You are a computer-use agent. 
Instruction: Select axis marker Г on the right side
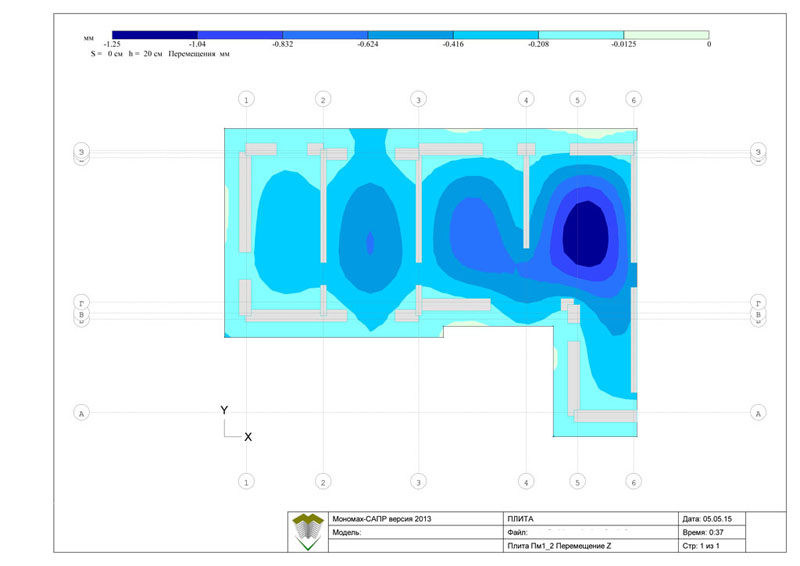(758, 303)
